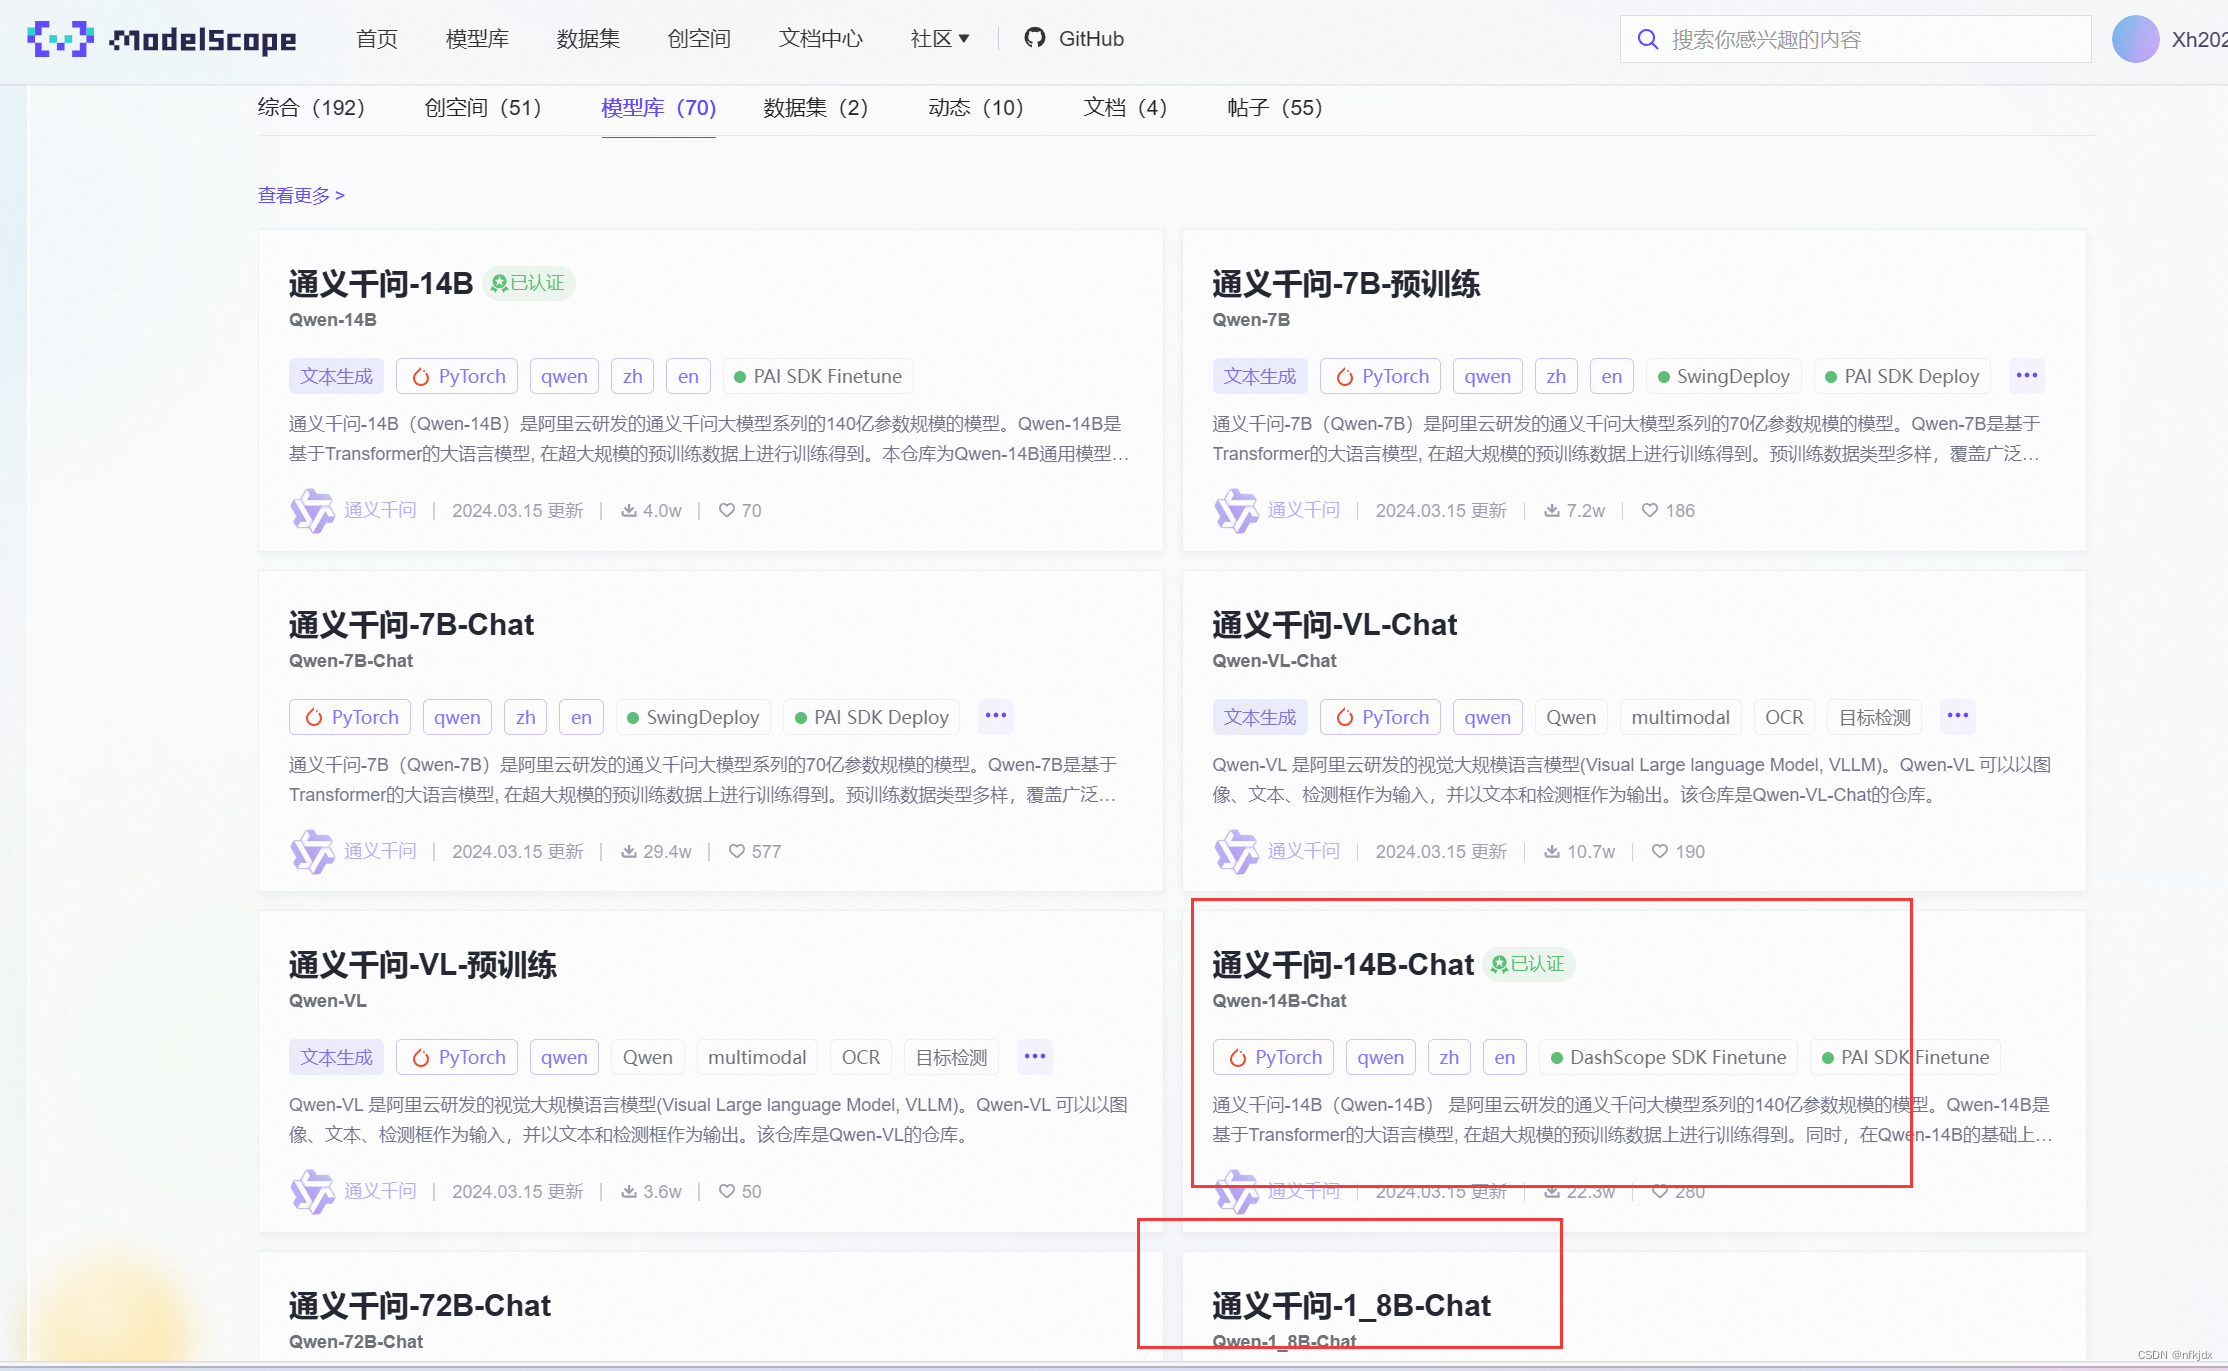
Task: Click the PyTorch tag on Qwen-14B-Chat card
Action: [1275, 1057]
